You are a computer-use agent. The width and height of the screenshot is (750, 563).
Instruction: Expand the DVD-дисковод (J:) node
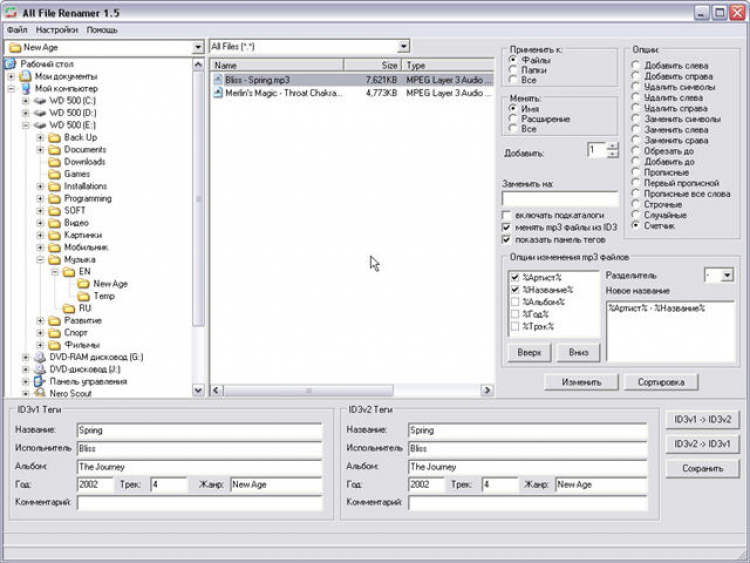pos(26,369)
